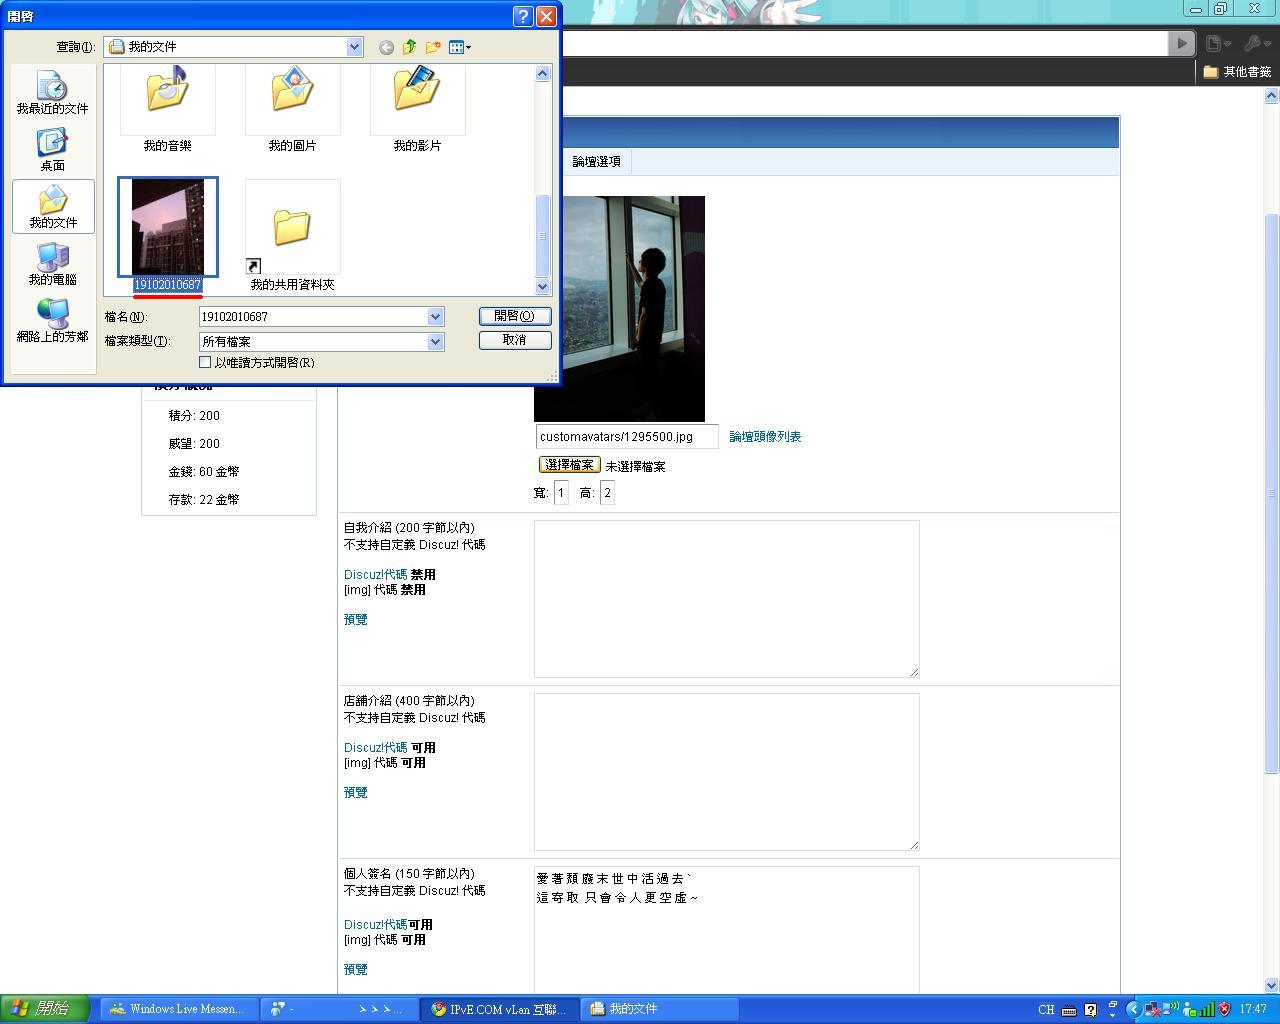Open the 其他書籤 bookmarks folder
Image resolution: width=1280 pixels, height=1024 pixels.
coord(1237,72)
